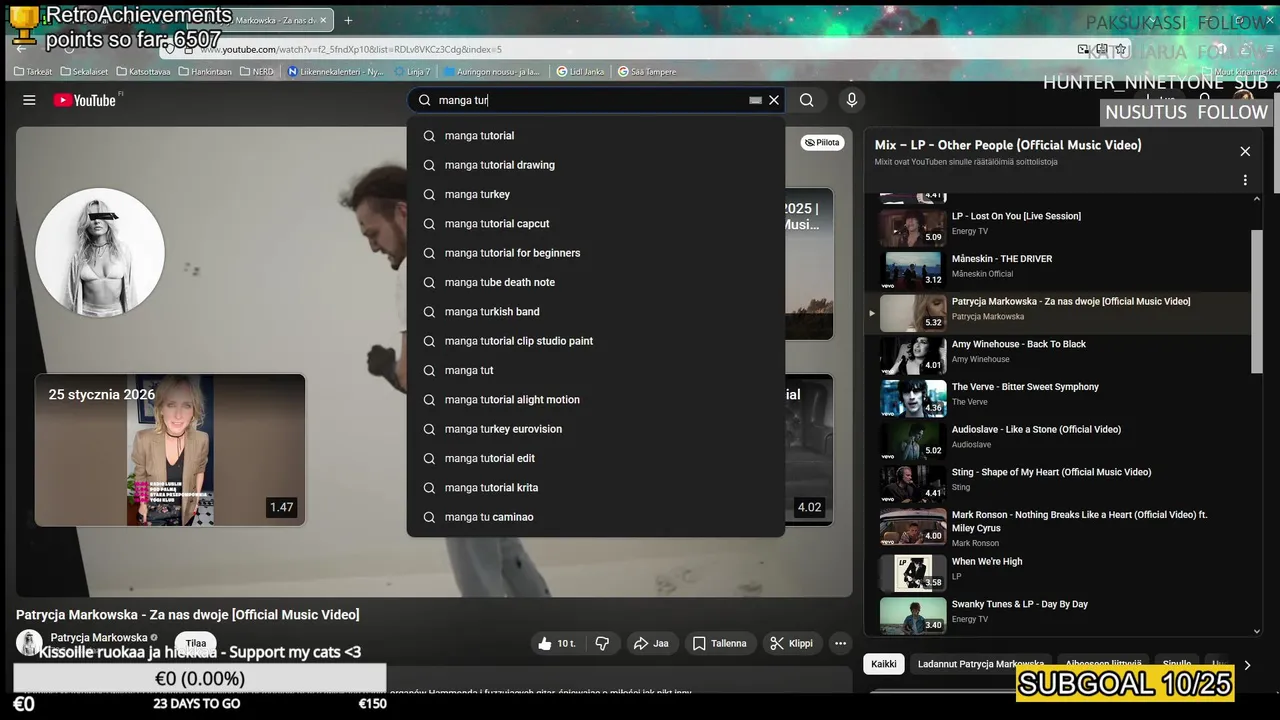The height and width of the screenshot is (720, 1280).
Task: Play 'Audioslave - Like a Stone'
Action: point(1058,441)
